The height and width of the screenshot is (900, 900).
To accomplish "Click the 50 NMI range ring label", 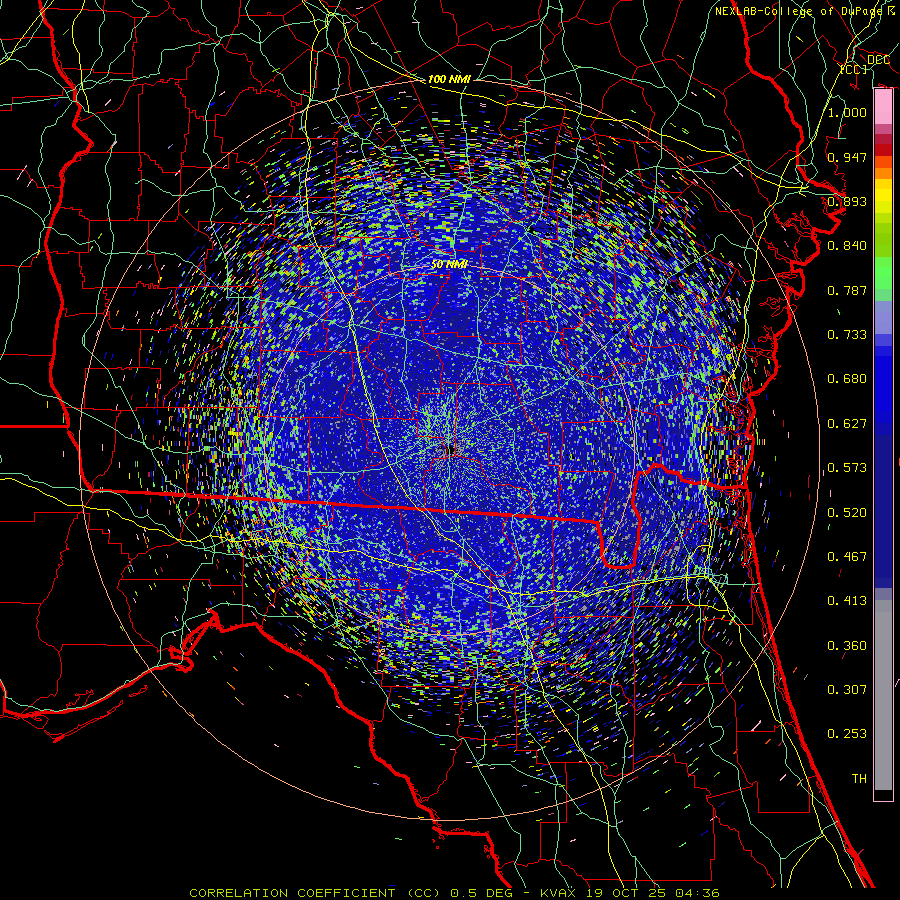I will [x=449, y=264].
